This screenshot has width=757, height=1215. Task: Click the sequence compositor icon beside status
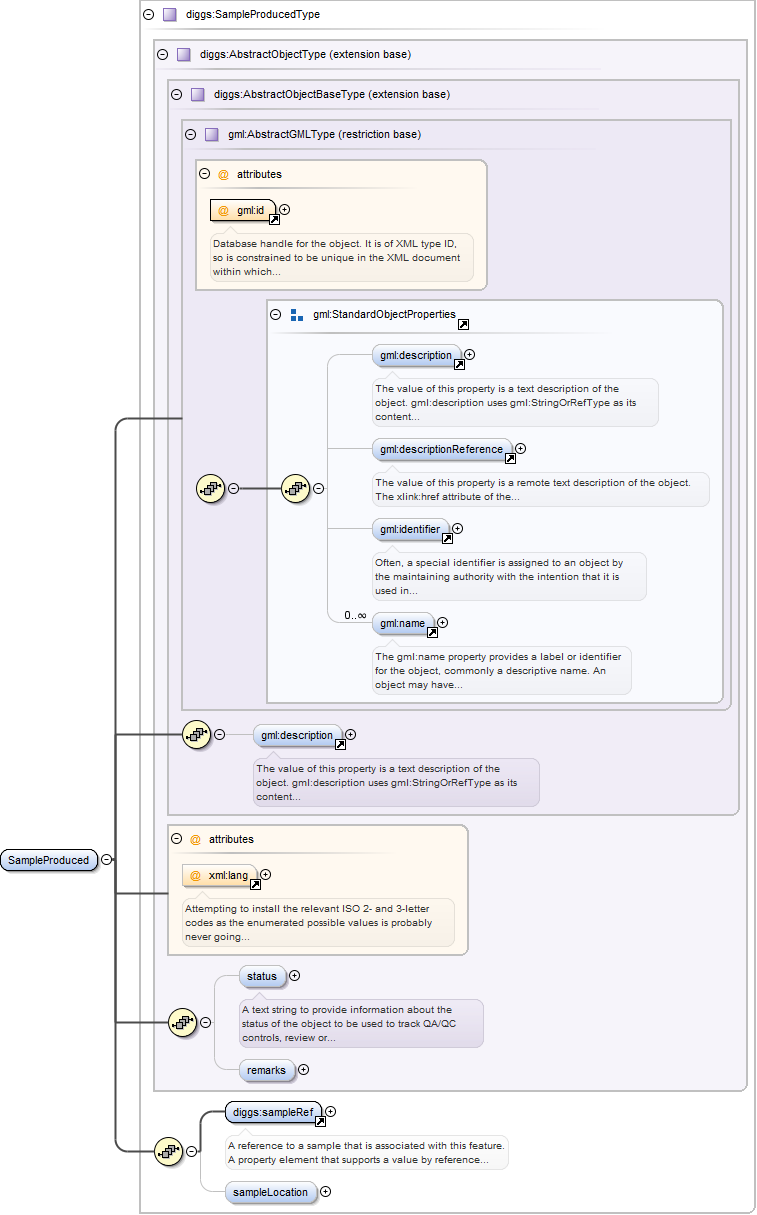182,1022
